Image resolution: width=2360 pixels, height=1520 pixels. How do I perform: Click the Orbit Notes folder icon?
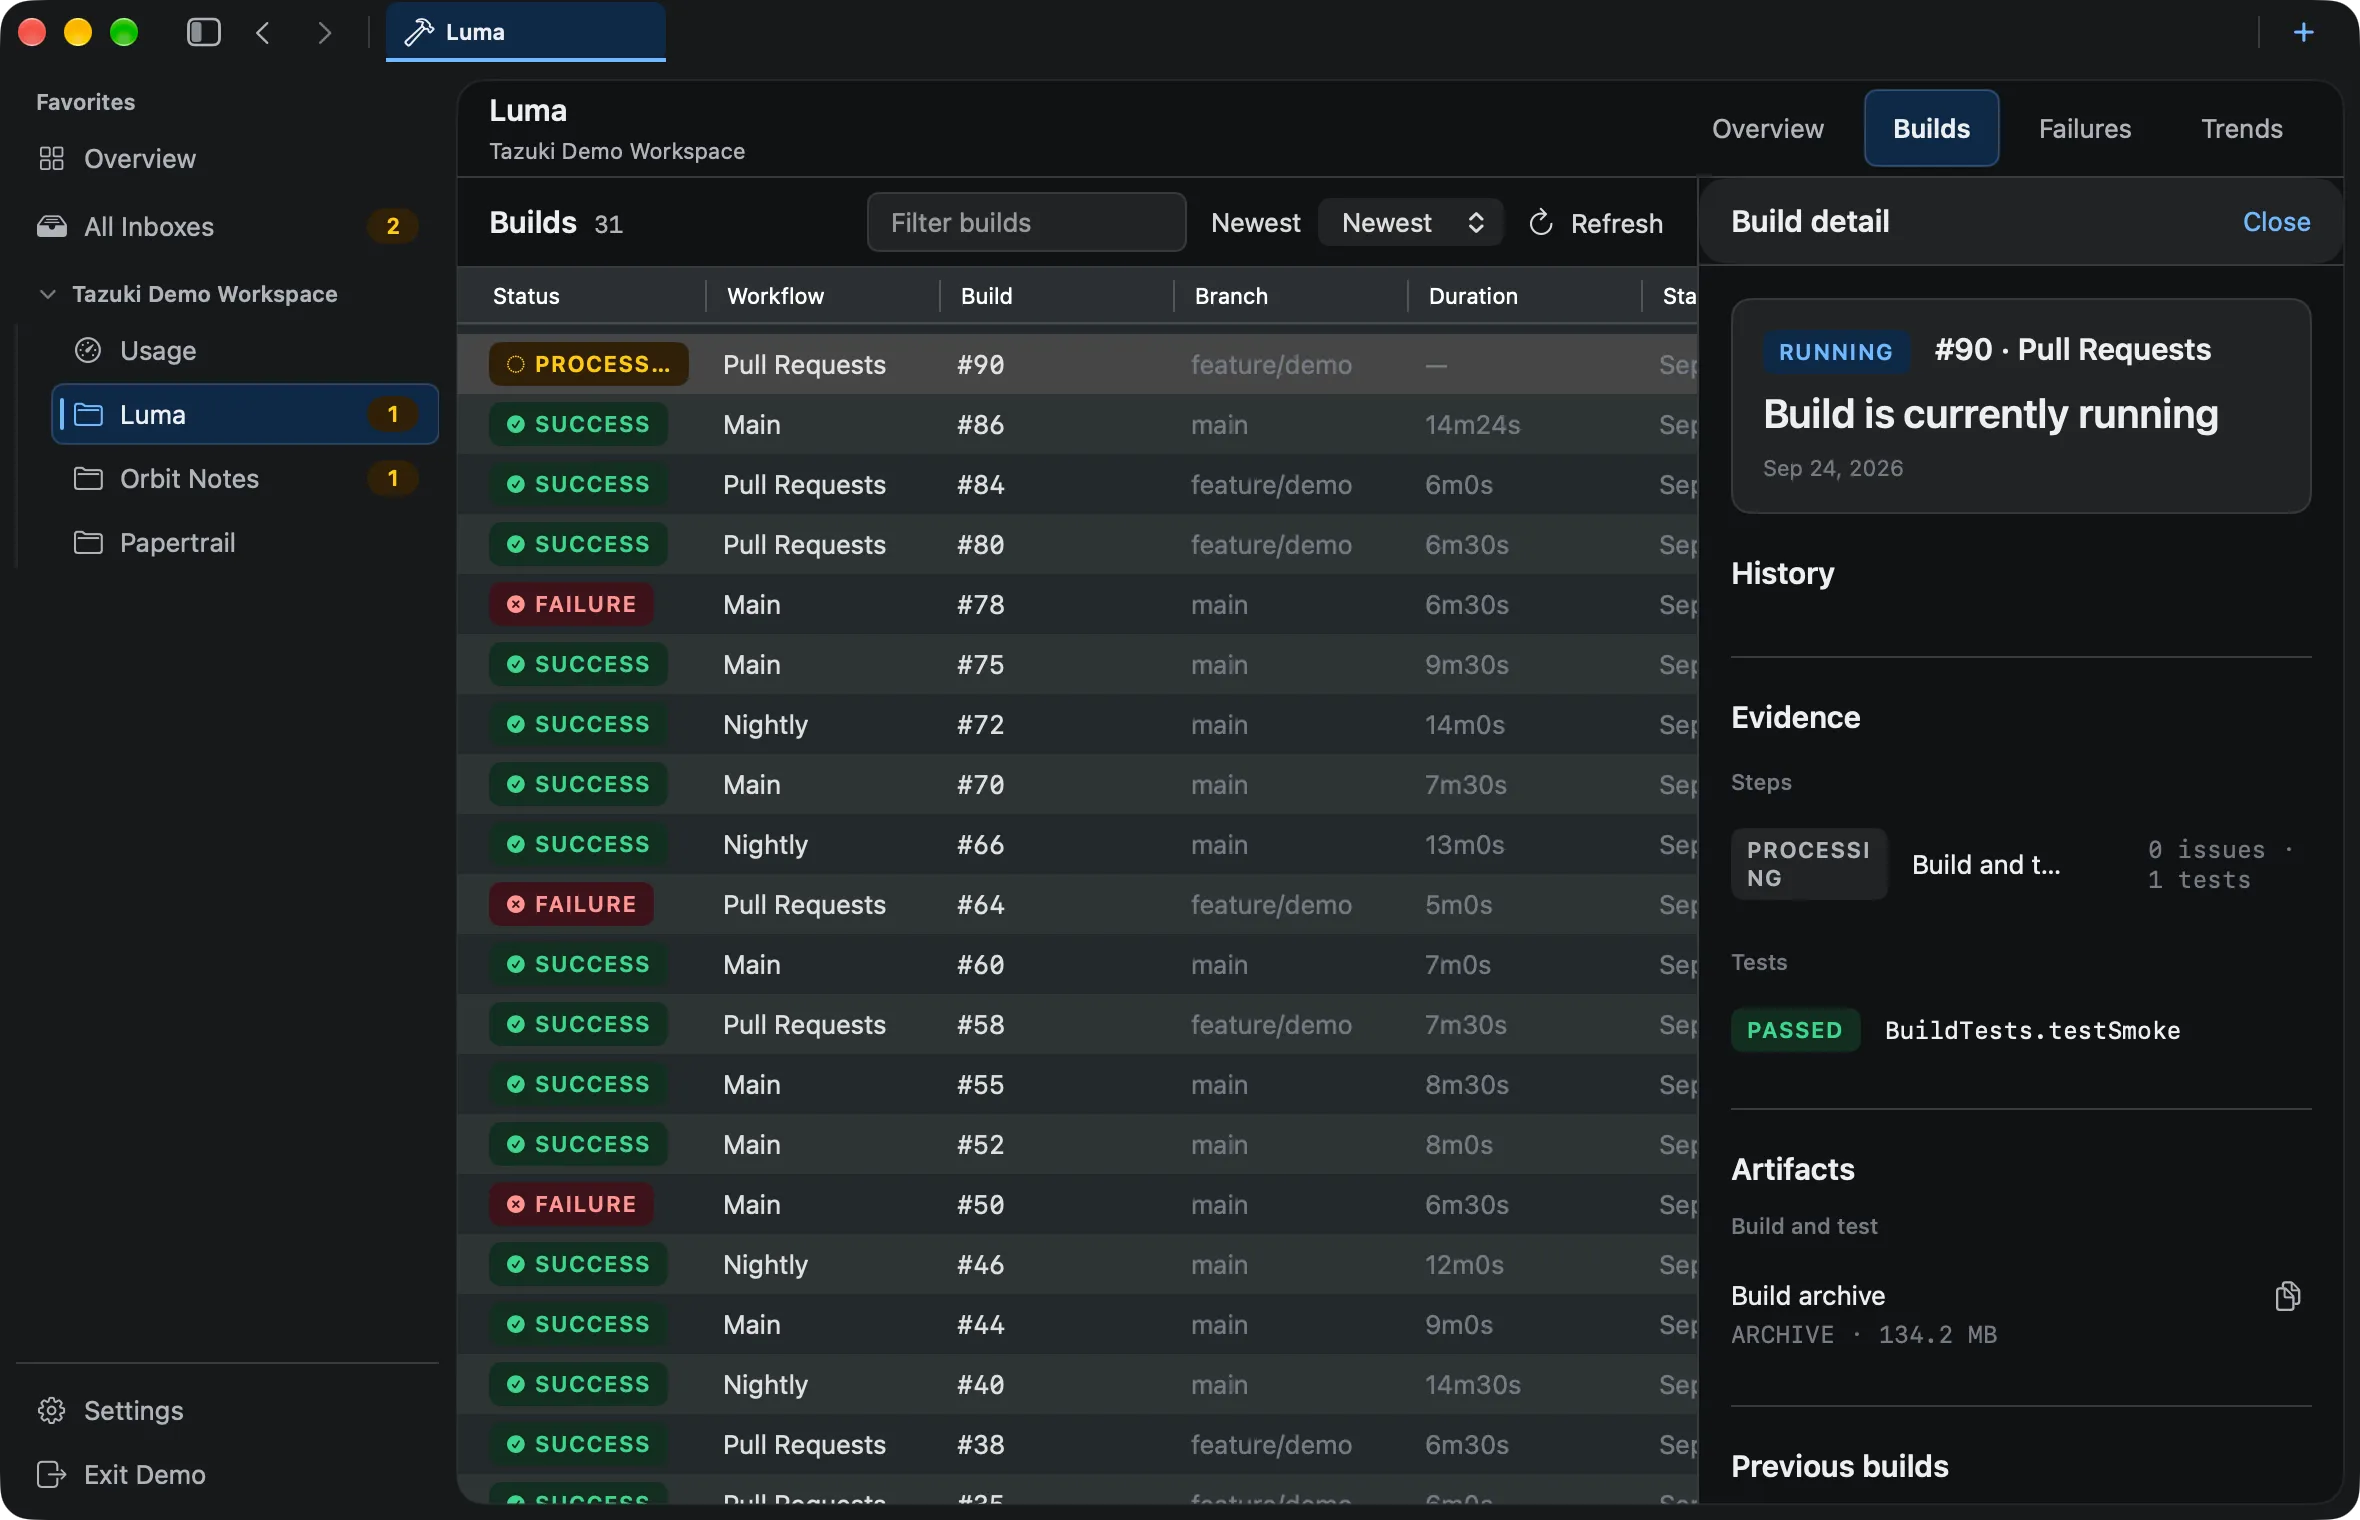88,478
